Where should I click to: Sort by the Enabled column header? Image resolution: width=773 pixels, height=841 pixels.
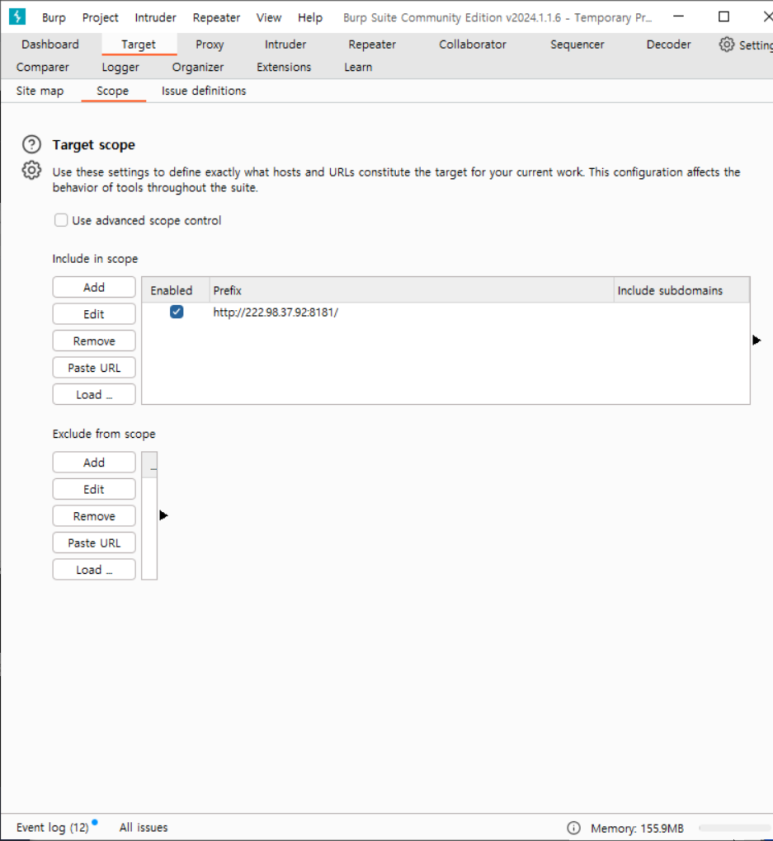(x=176, y=290)
